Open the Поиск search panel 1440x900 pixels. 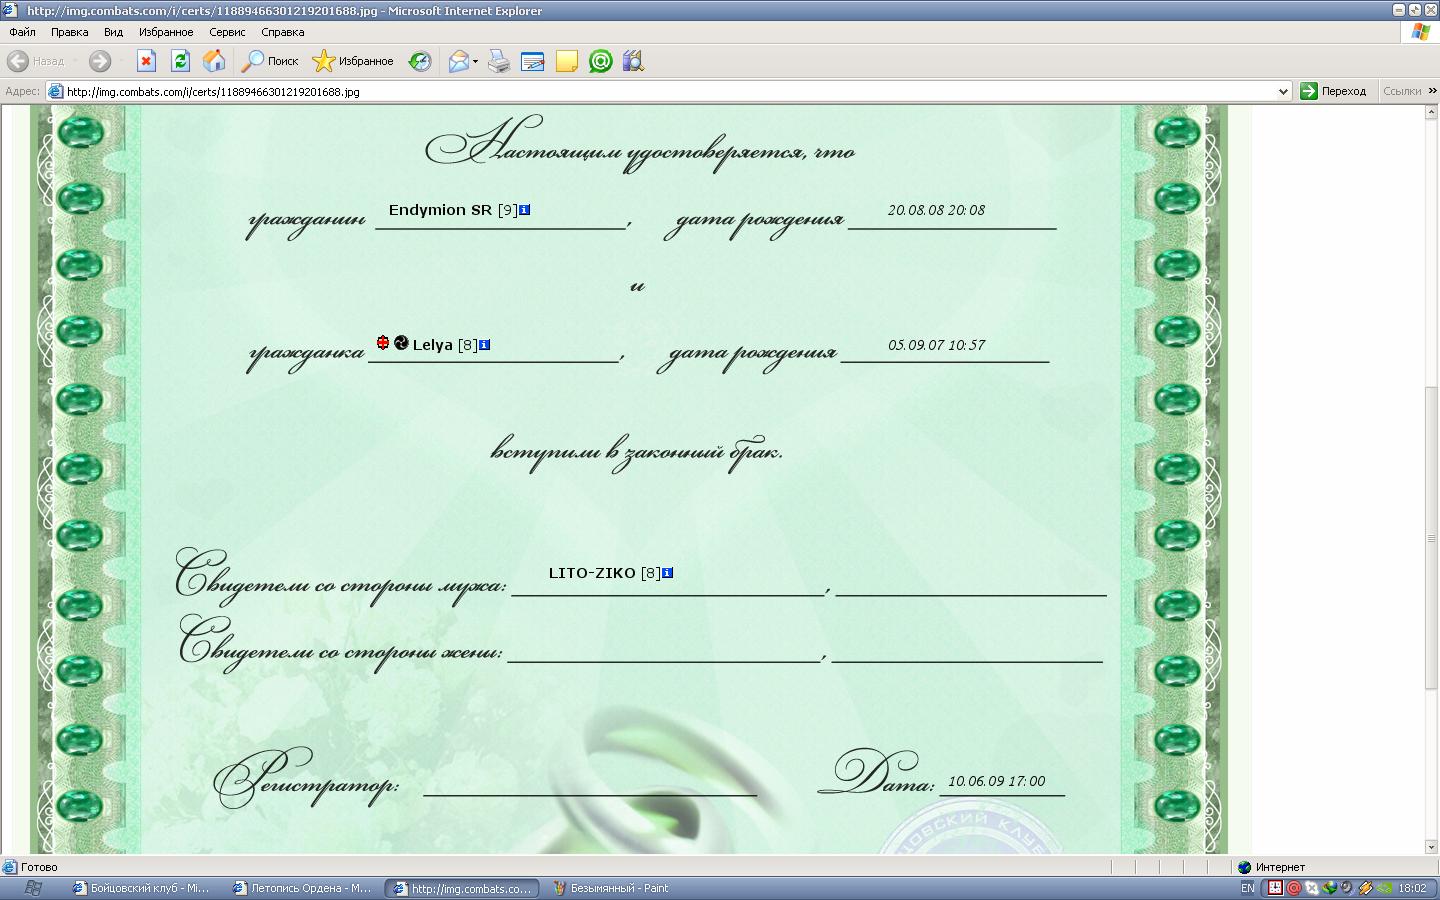[x=270, y=61]
